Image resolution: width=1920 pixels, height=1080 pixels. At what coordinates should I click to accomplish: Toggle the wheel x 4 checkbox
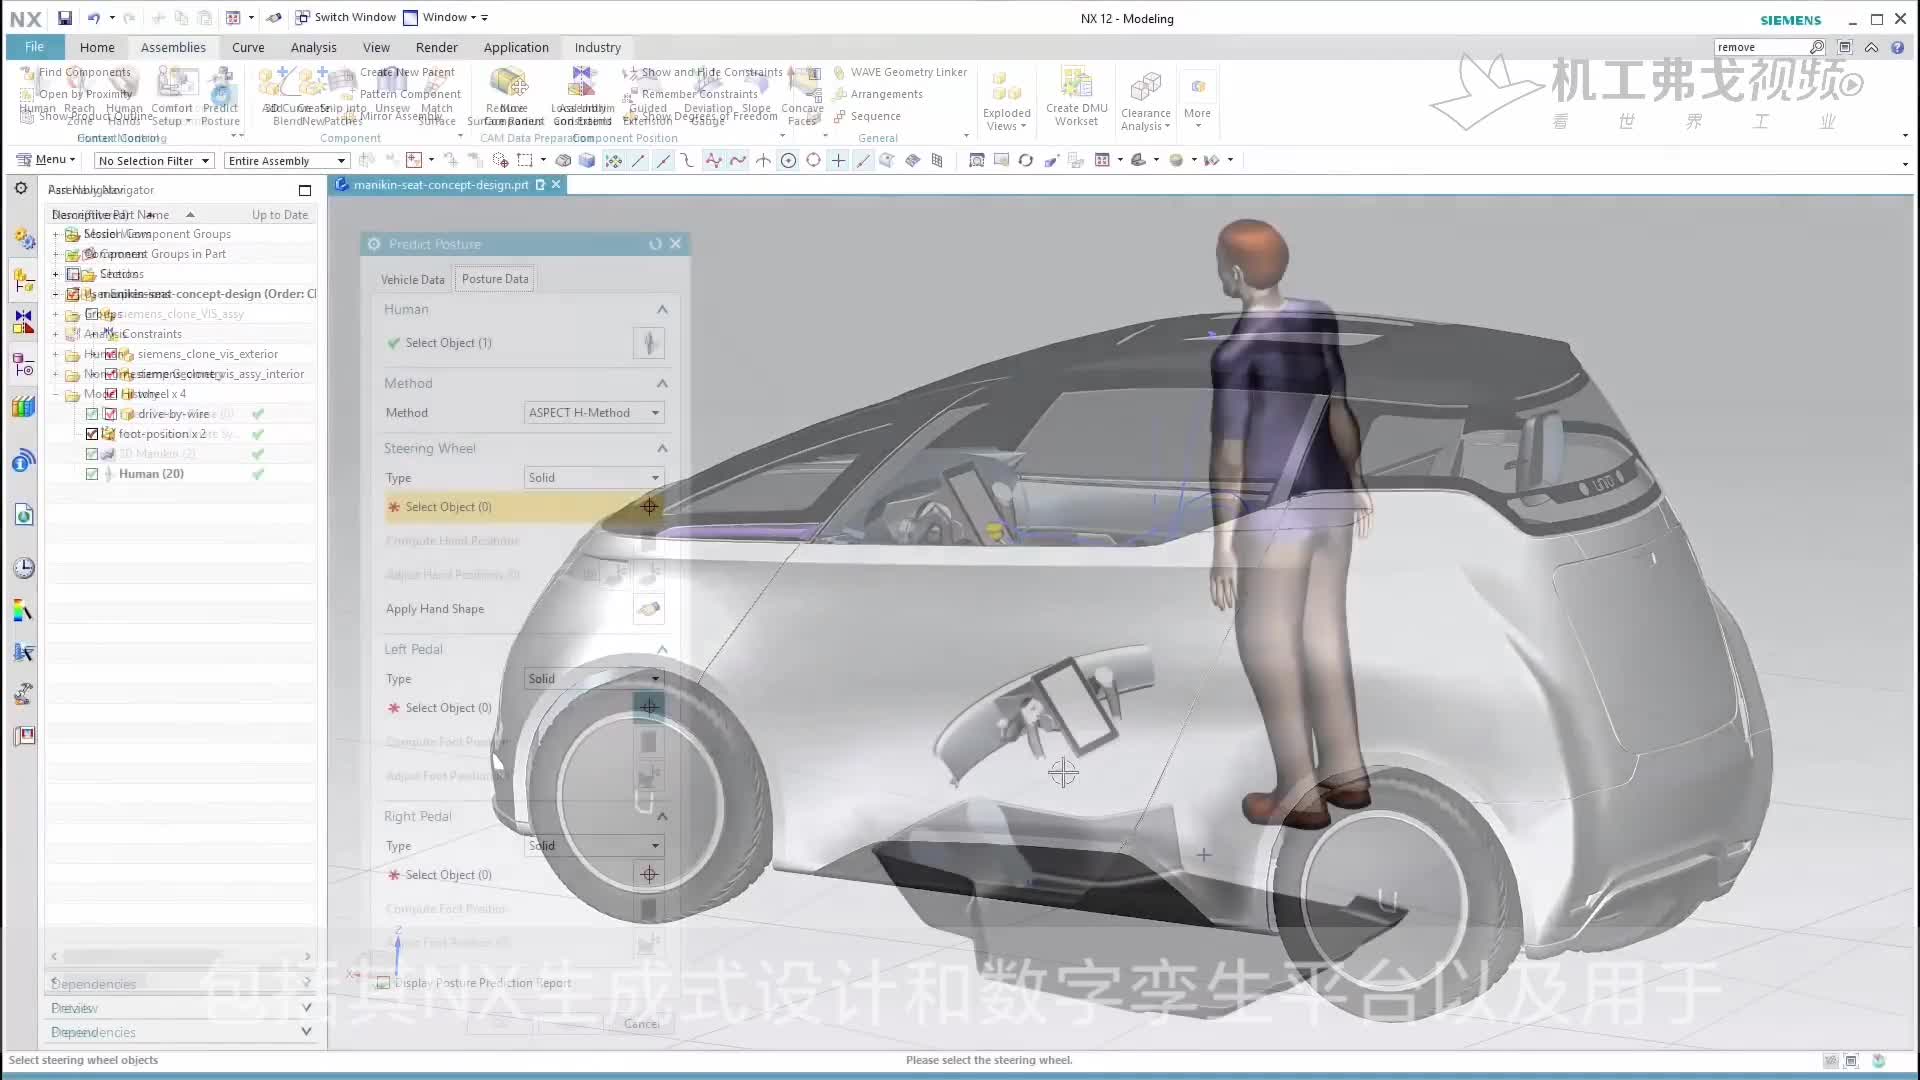pyautogui.click(x=111, y=394)
